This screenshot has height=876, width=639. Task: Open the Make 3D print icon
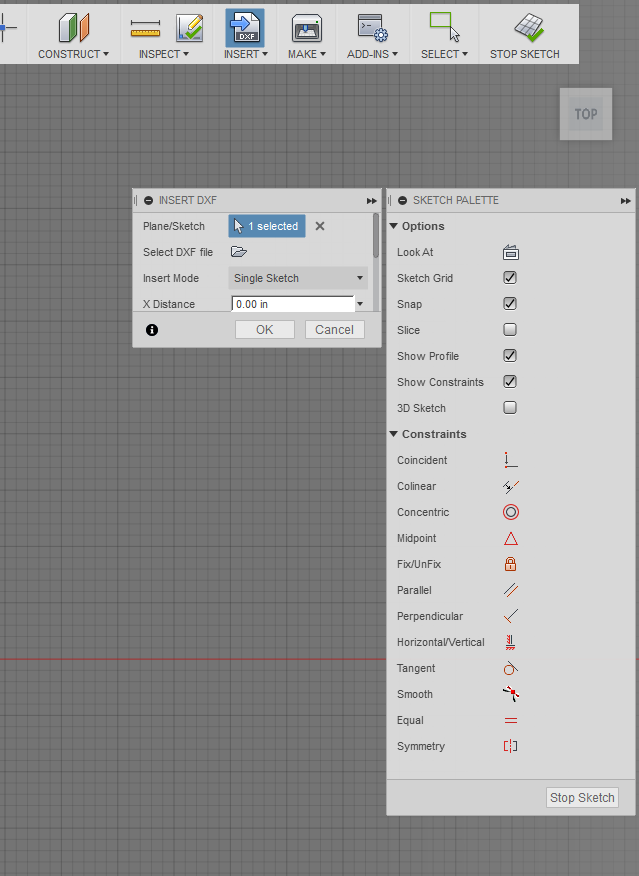point(307,28)
